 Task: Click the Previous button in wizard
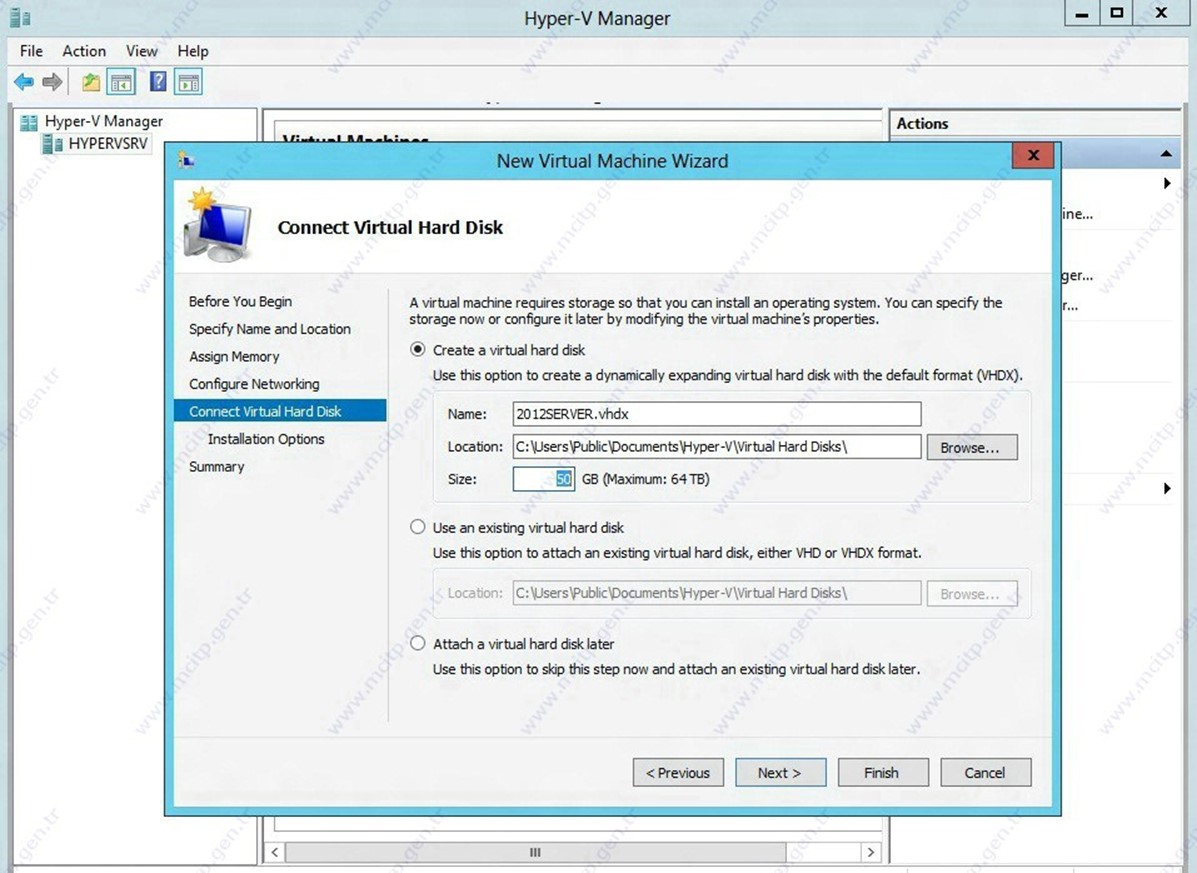[678, 772]
